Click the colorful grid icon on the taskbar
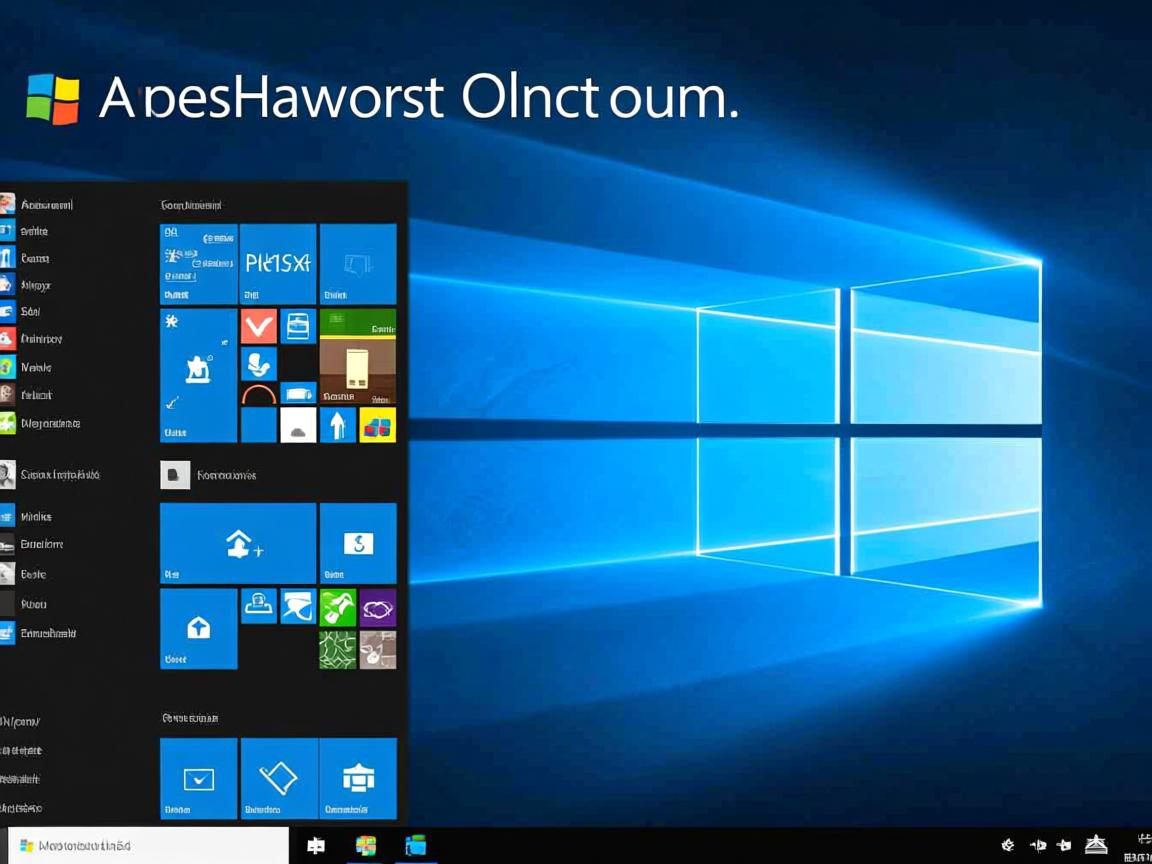 pos(366,846)
